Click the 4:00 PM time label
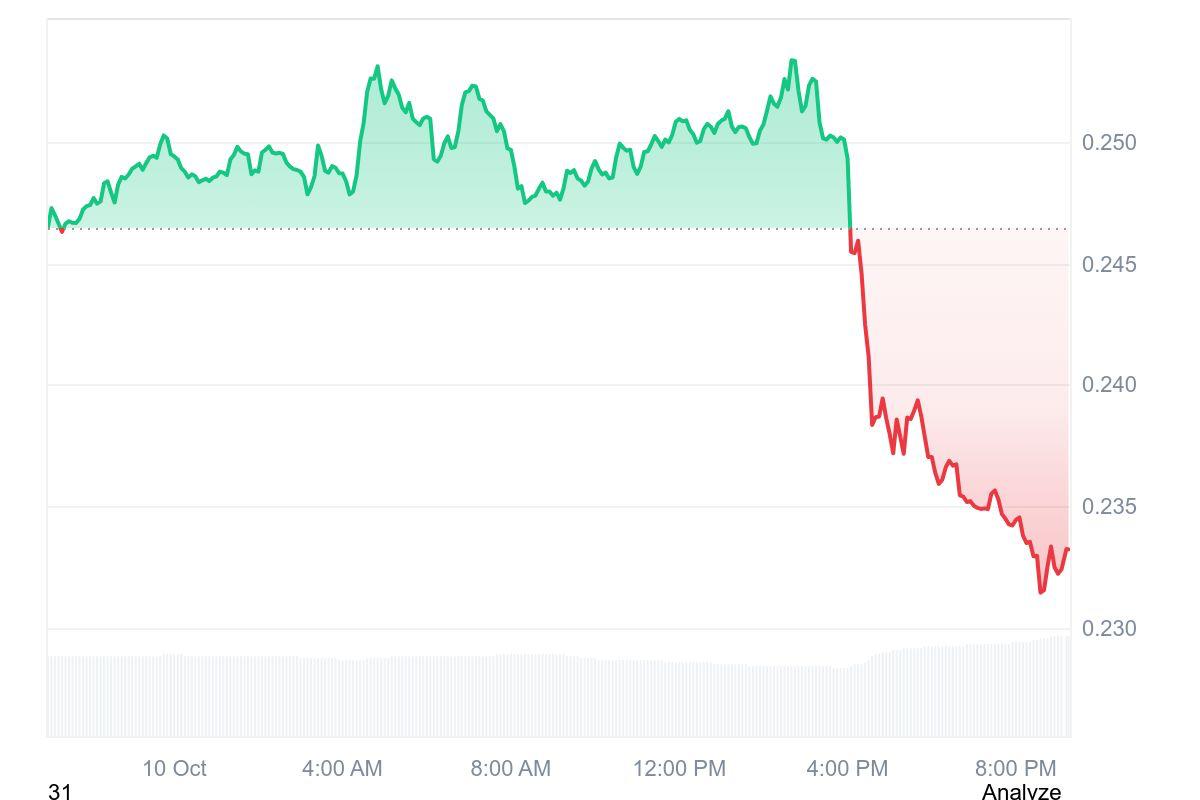1200x800 pixels. click(847, 768)
